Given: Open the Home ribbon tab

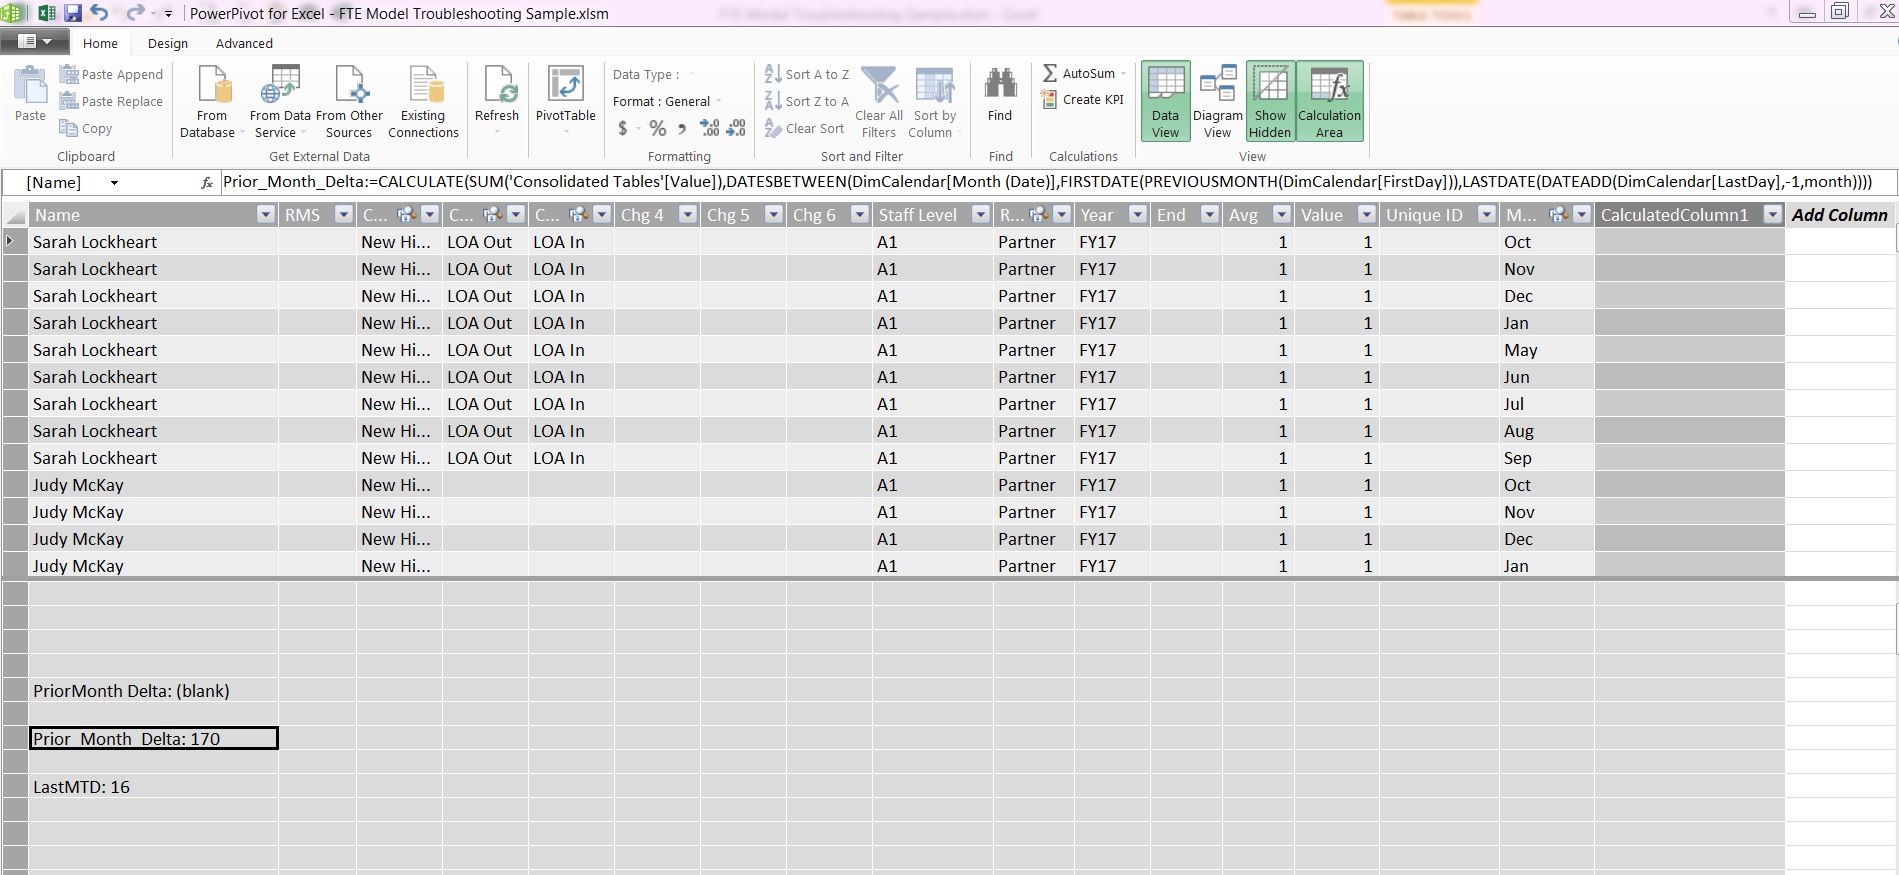Looking at the screenshot, I should [x=100, y=43].
